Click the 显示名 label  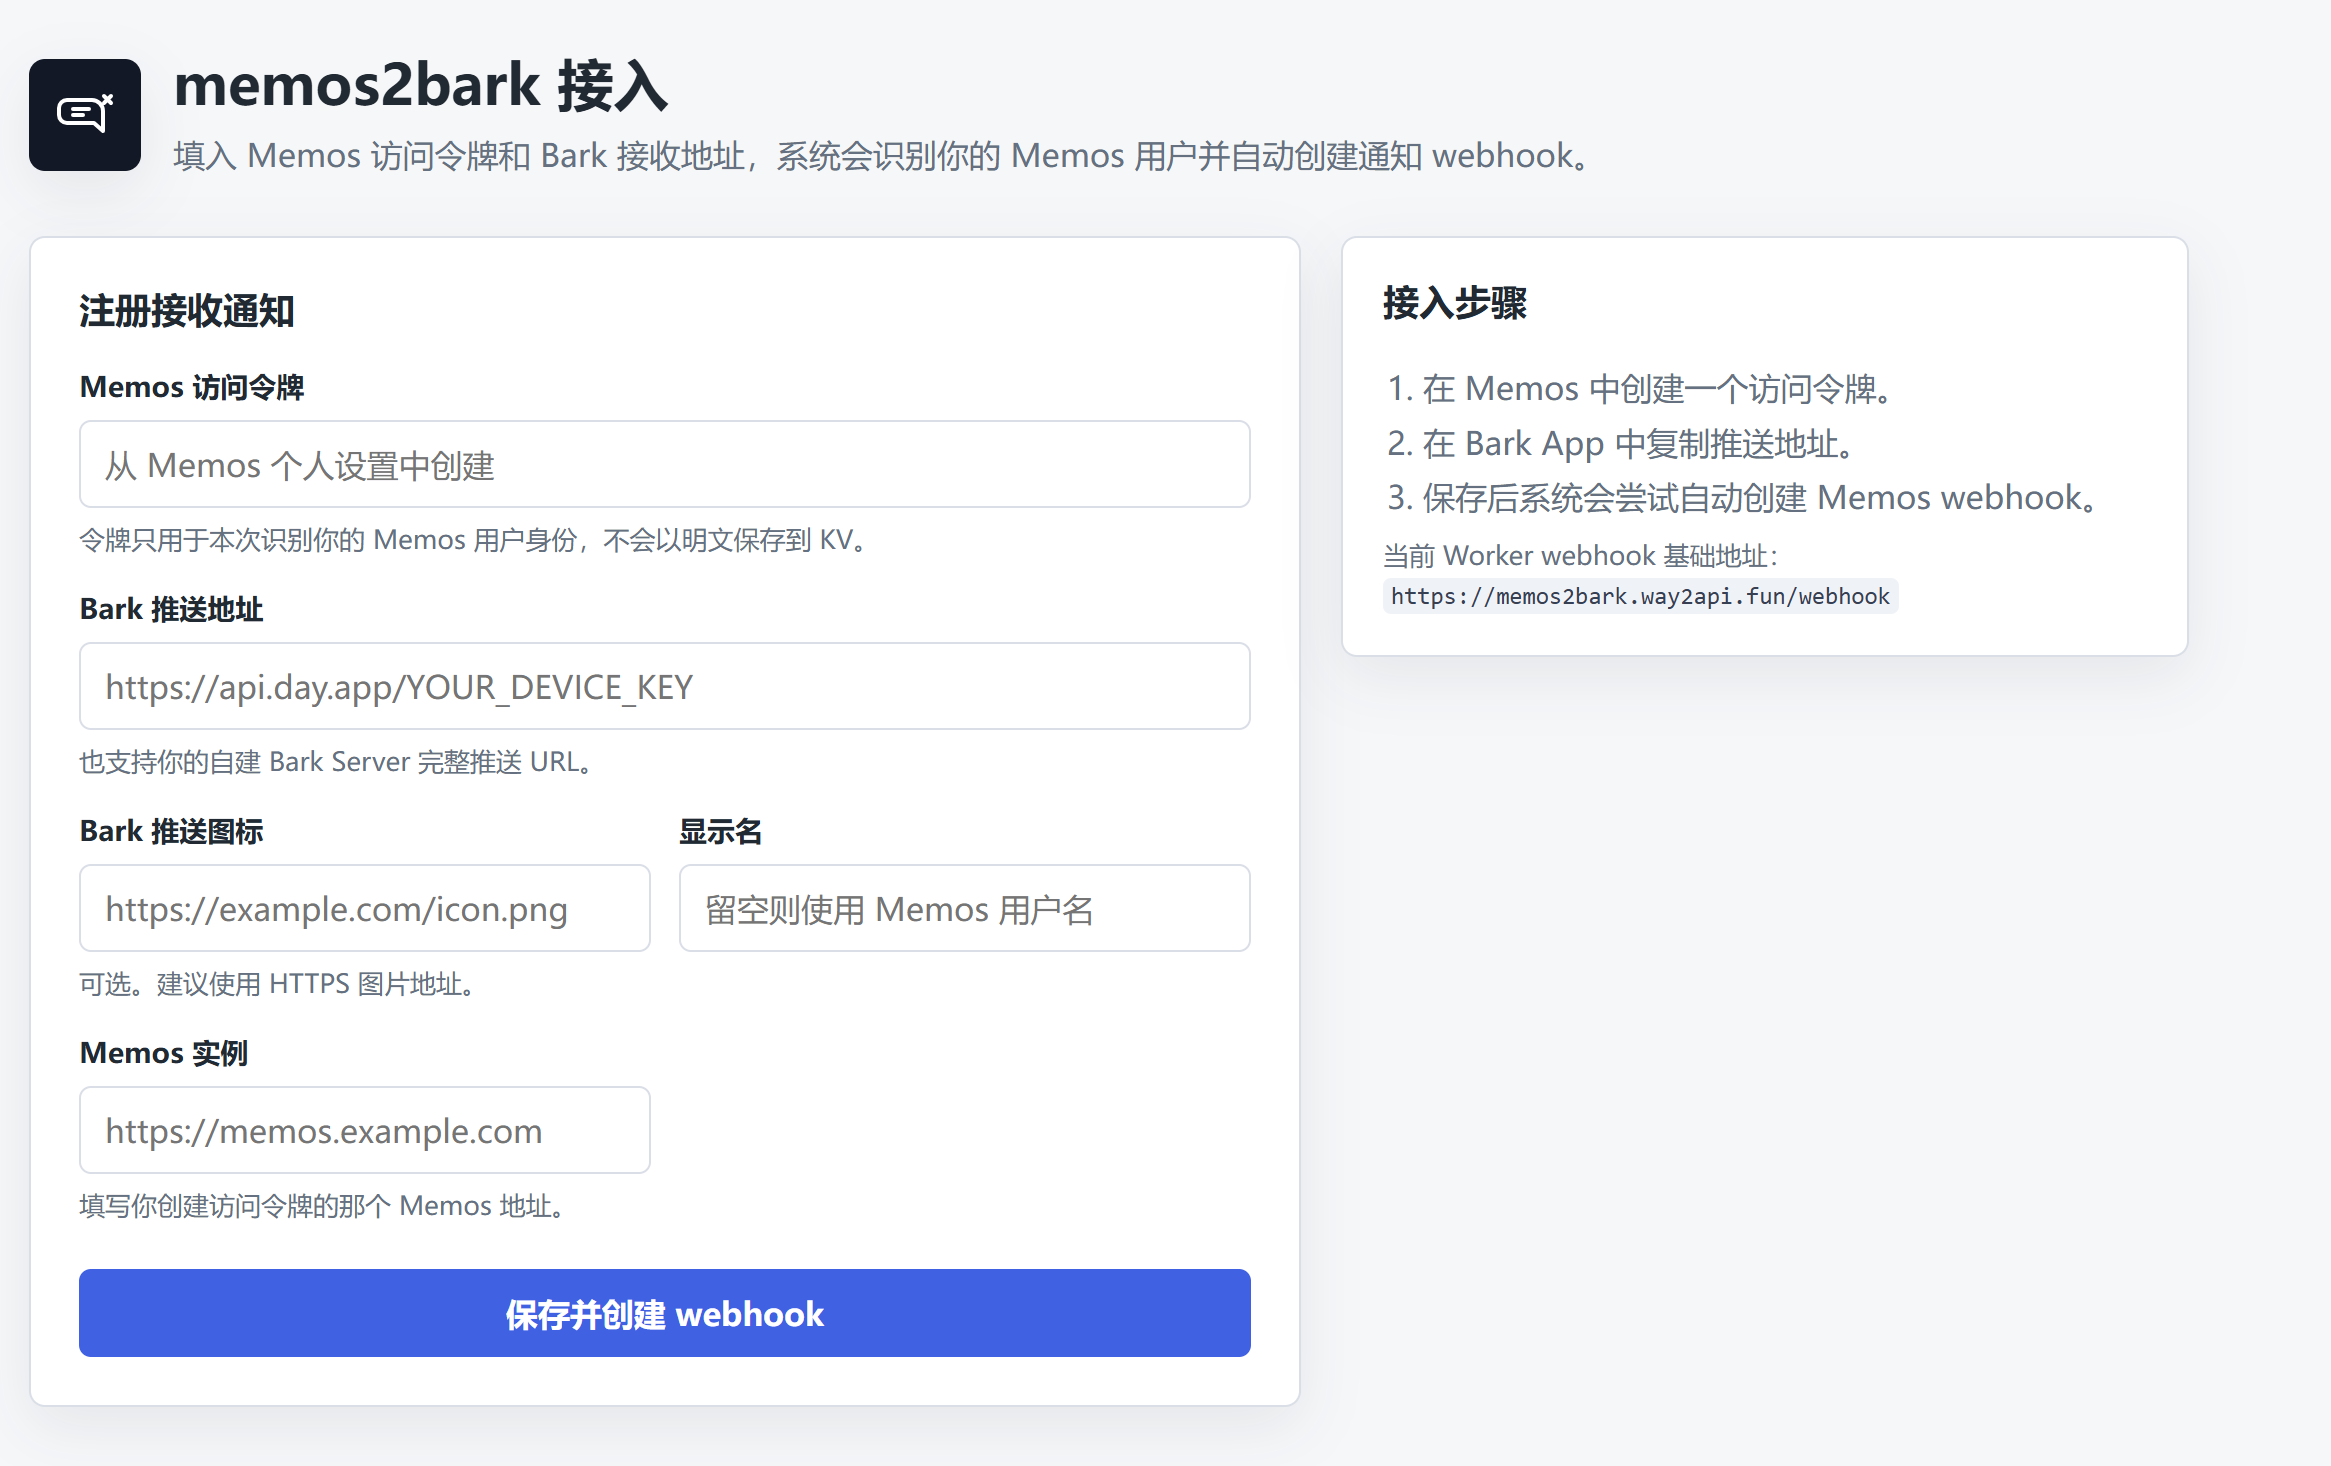tap(721, 831)
